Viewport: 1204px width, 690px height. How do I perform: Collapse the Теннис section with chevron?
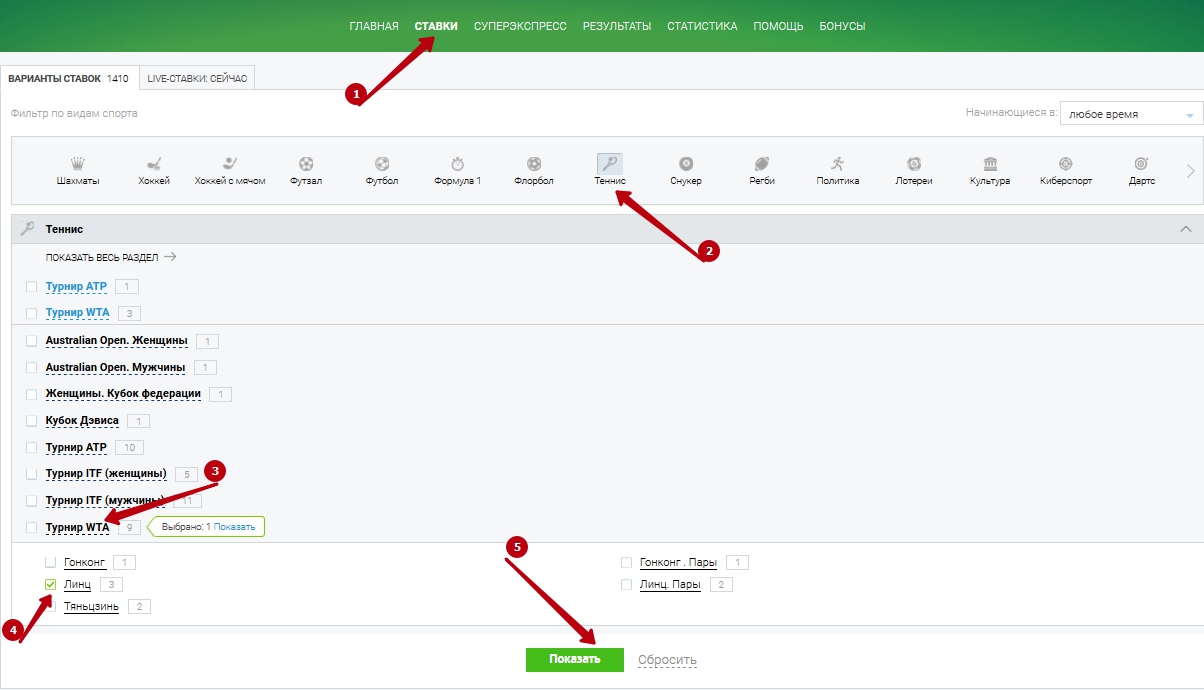pyautogui.click(x=1186, y=229)
